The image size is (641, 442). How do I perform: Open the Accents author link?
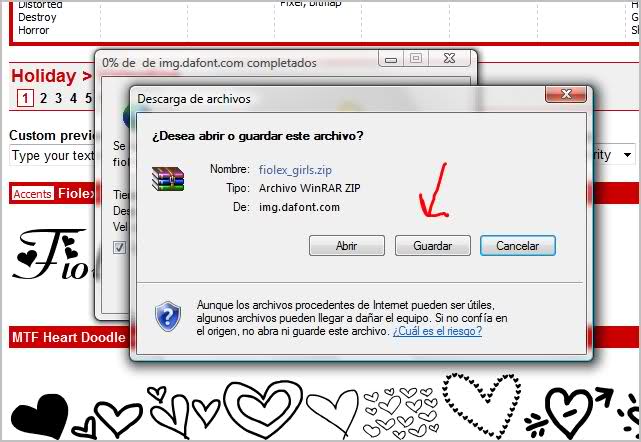tap(32, 193)
